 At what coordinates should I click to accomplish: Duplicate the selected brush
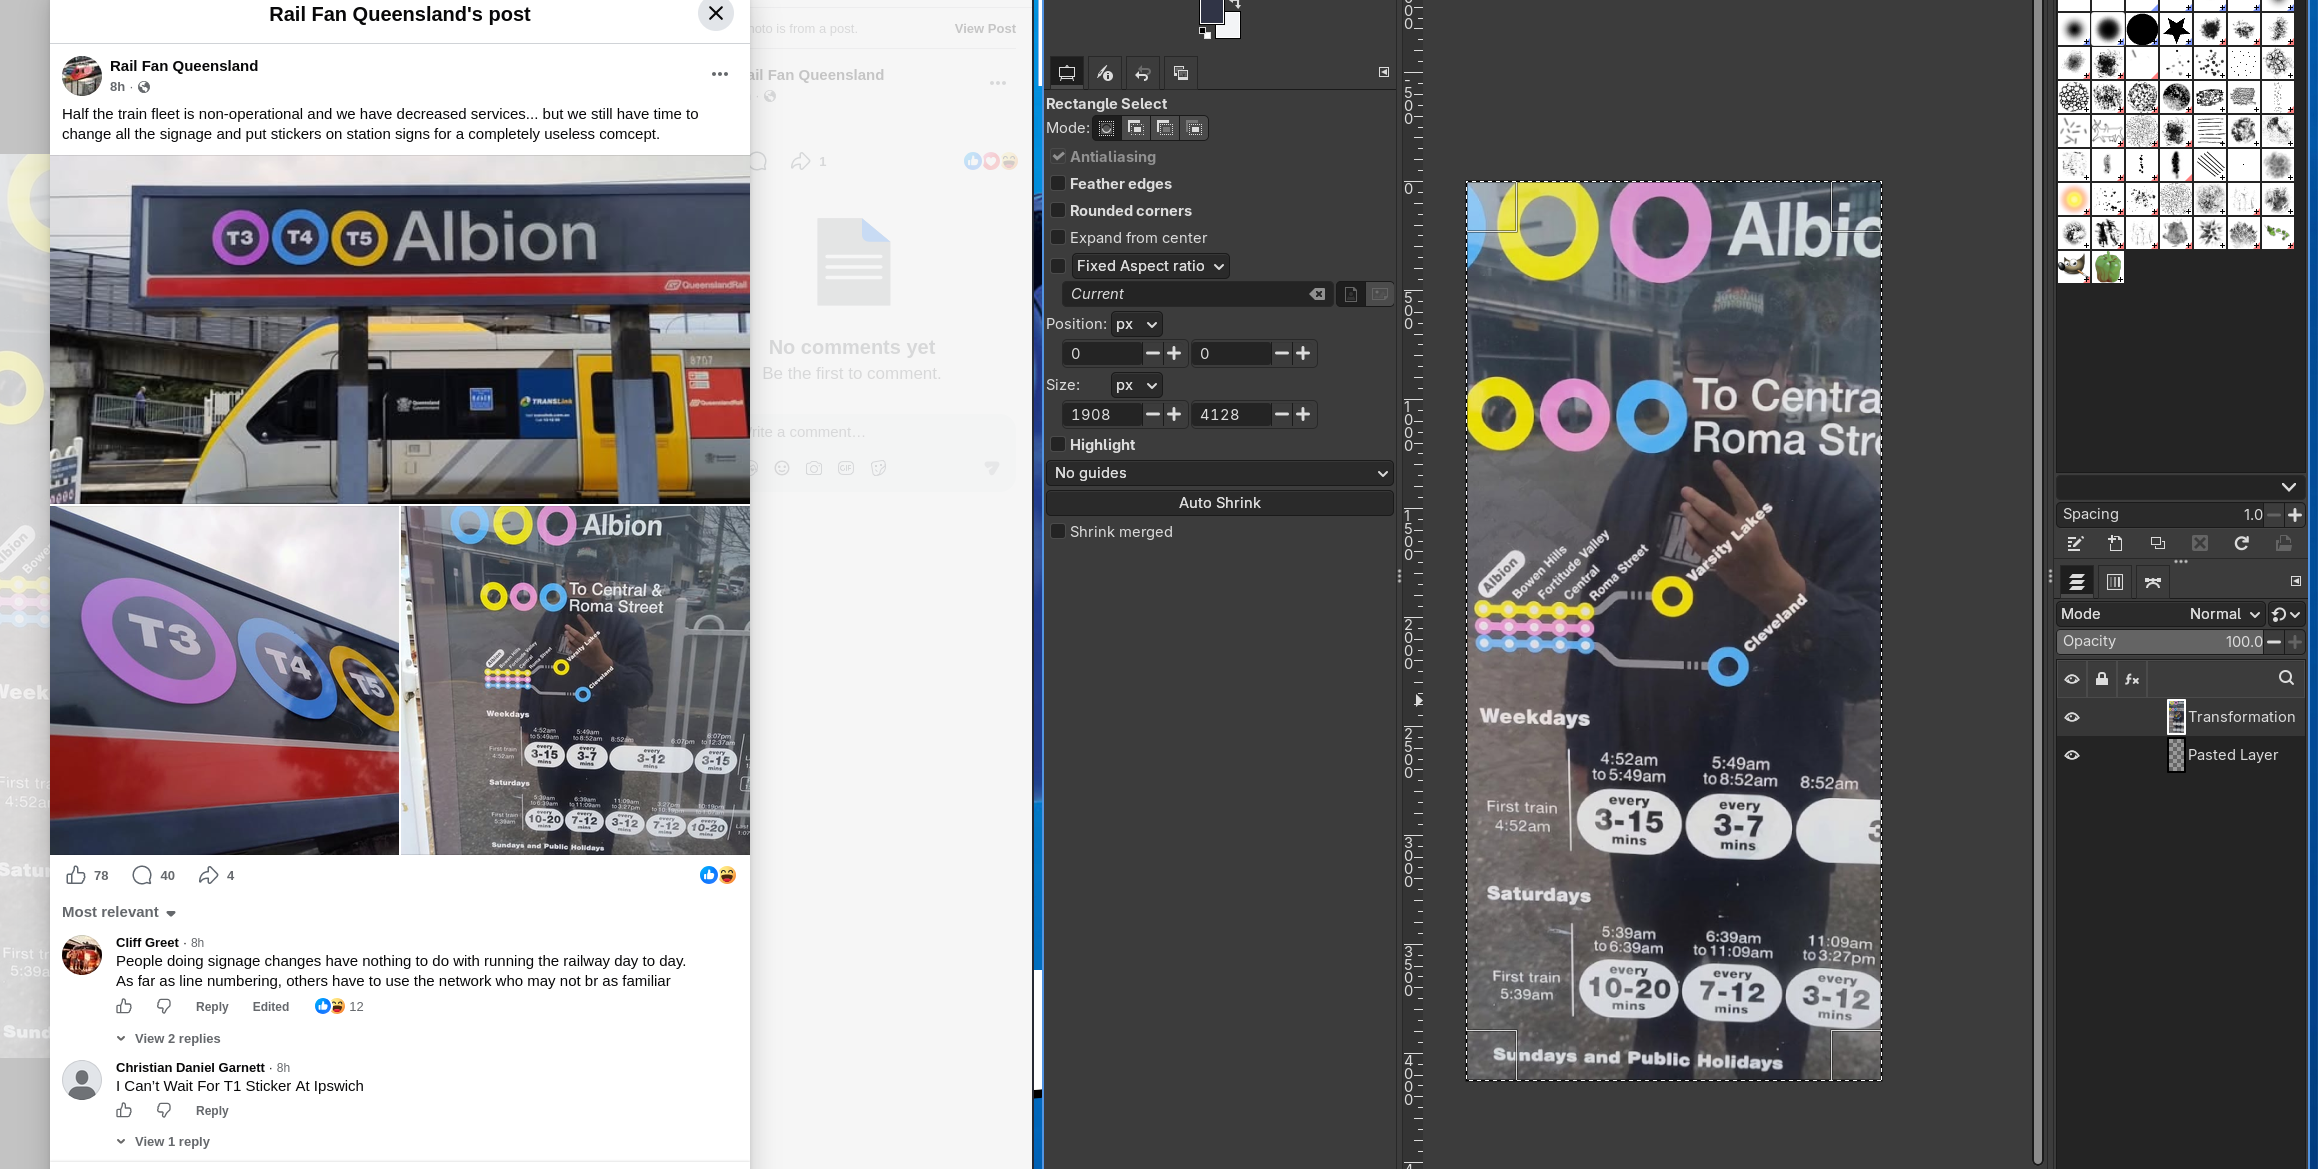click(2158, 543)
